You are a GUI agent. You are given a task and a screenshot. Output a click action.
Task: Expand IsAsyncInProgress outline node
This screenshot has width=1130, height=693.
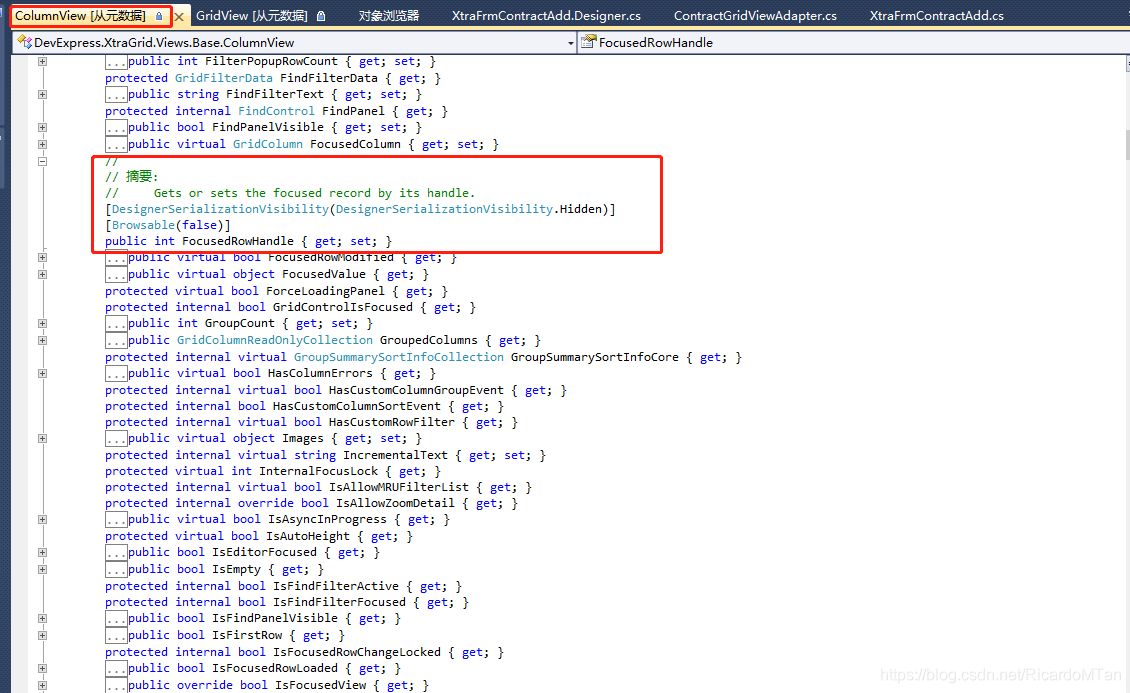(x=43, y=519)
